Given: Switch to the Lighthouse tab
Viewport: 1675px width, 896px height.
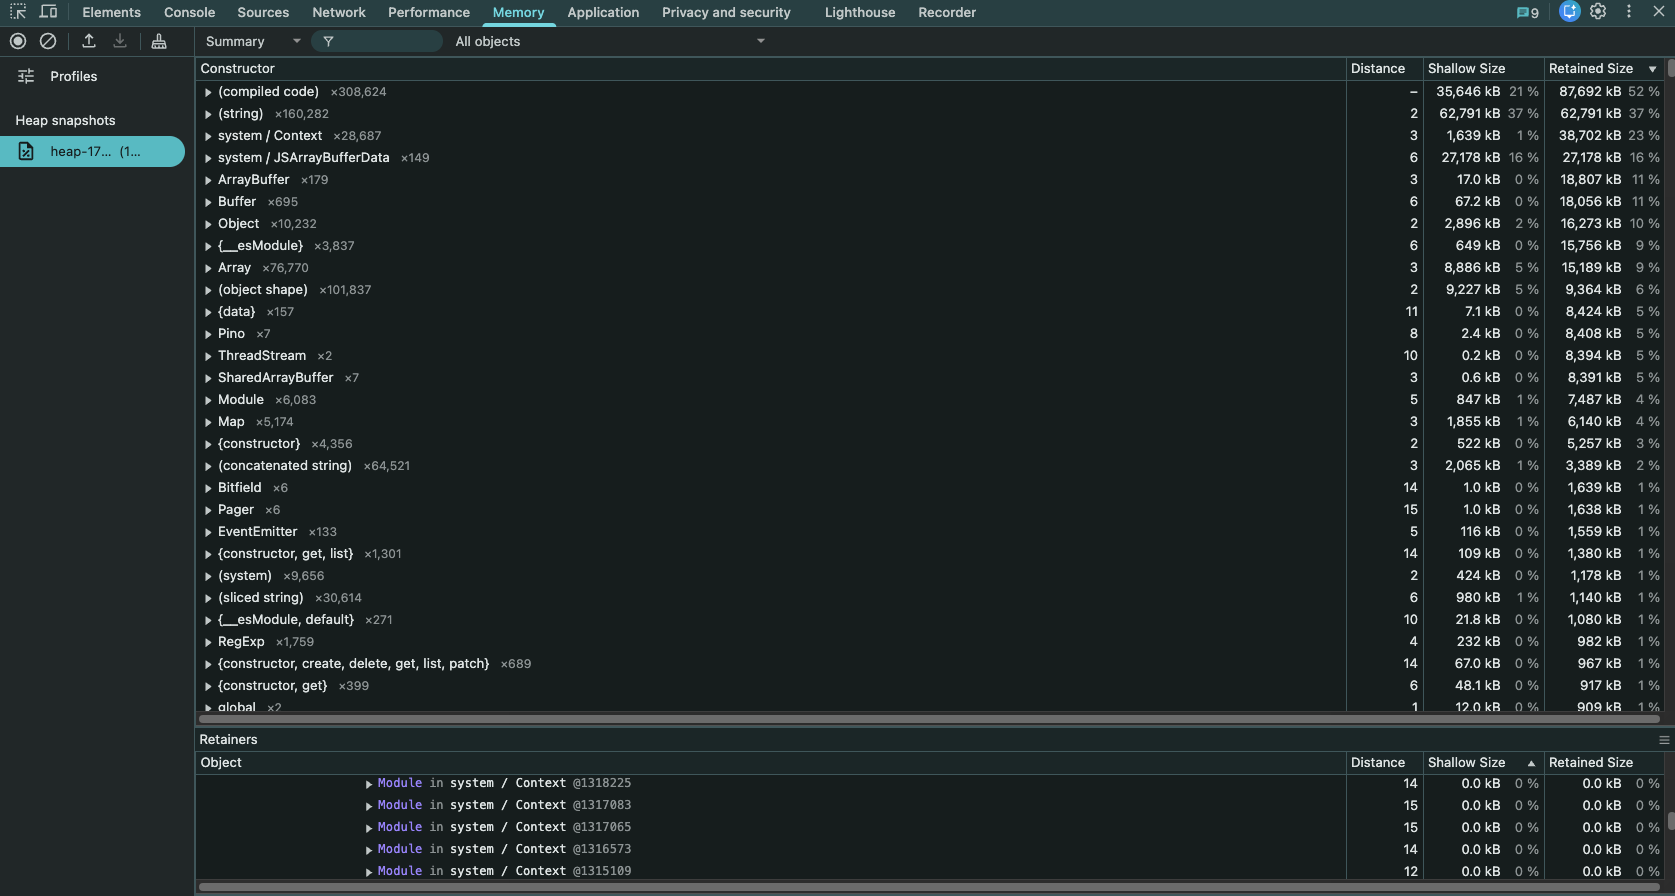Looking at the screenshot, I should [860, 12].
